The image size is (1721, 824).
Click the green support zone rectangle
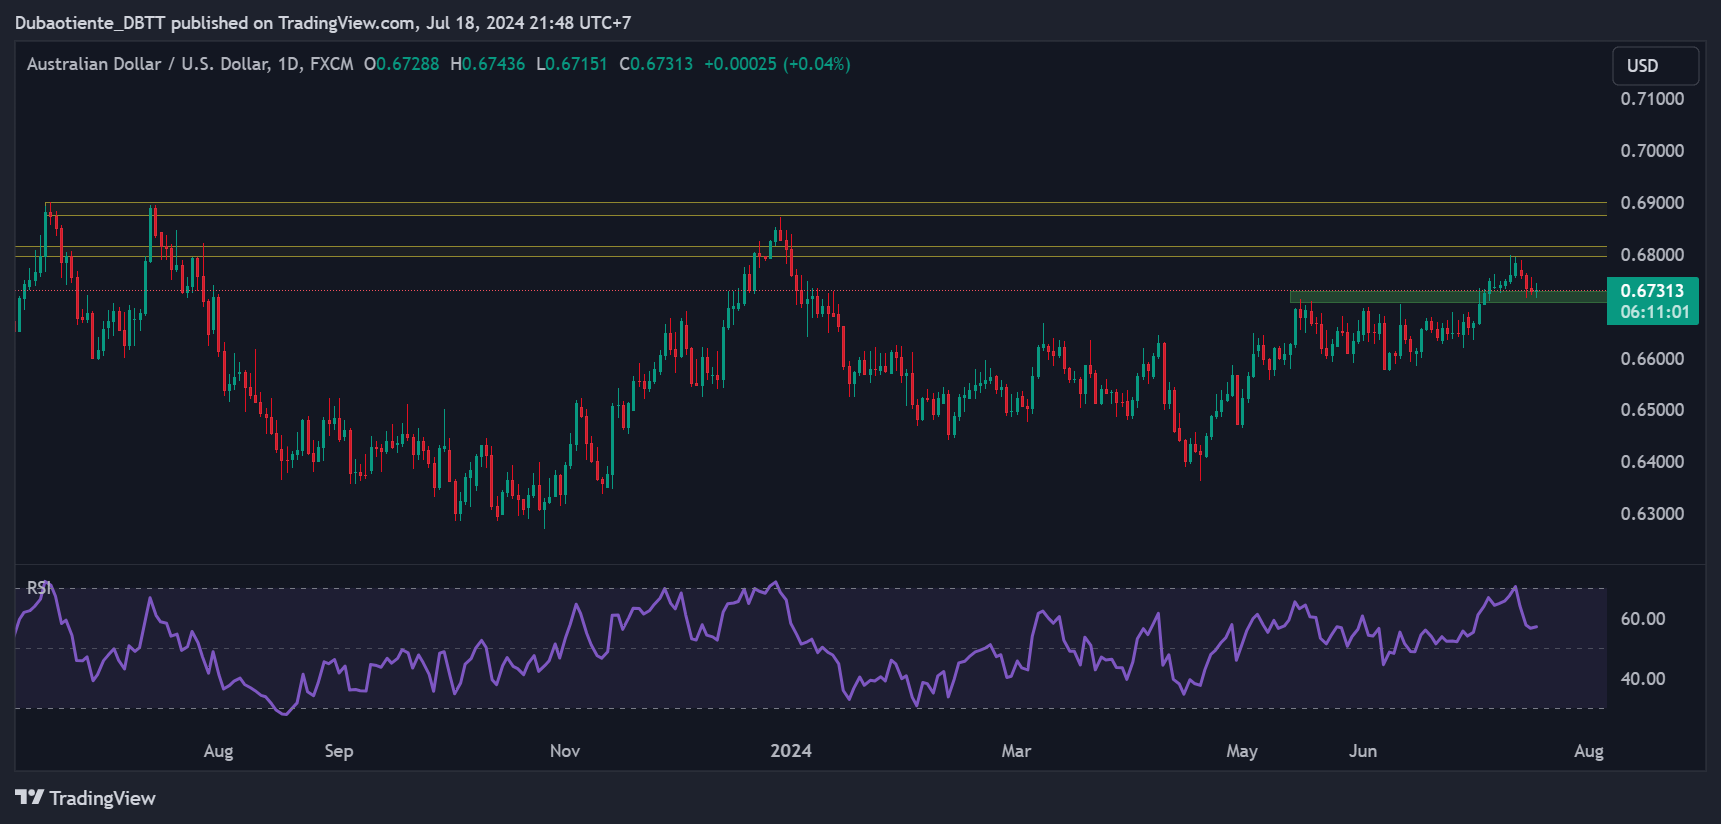(x=1448, y=297)
